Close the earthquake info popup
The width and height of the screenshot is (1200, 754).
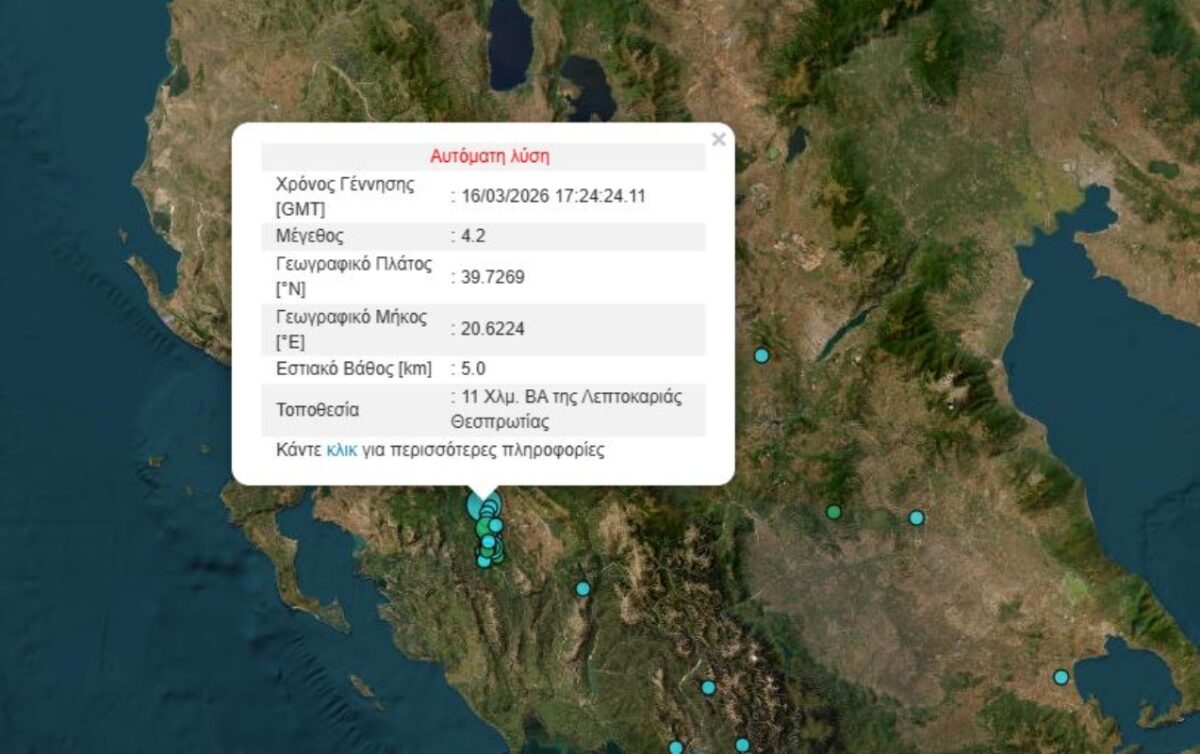[x=718, y=140]
